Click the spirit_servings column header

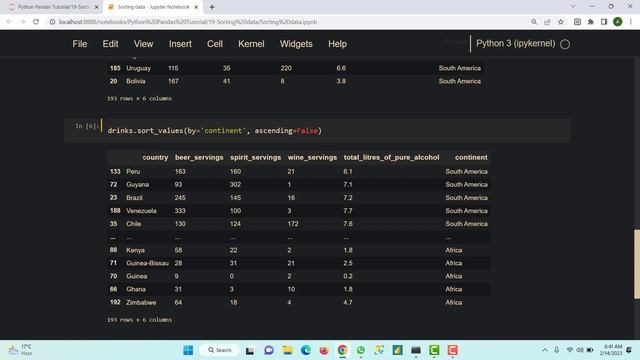pos(256,158)
